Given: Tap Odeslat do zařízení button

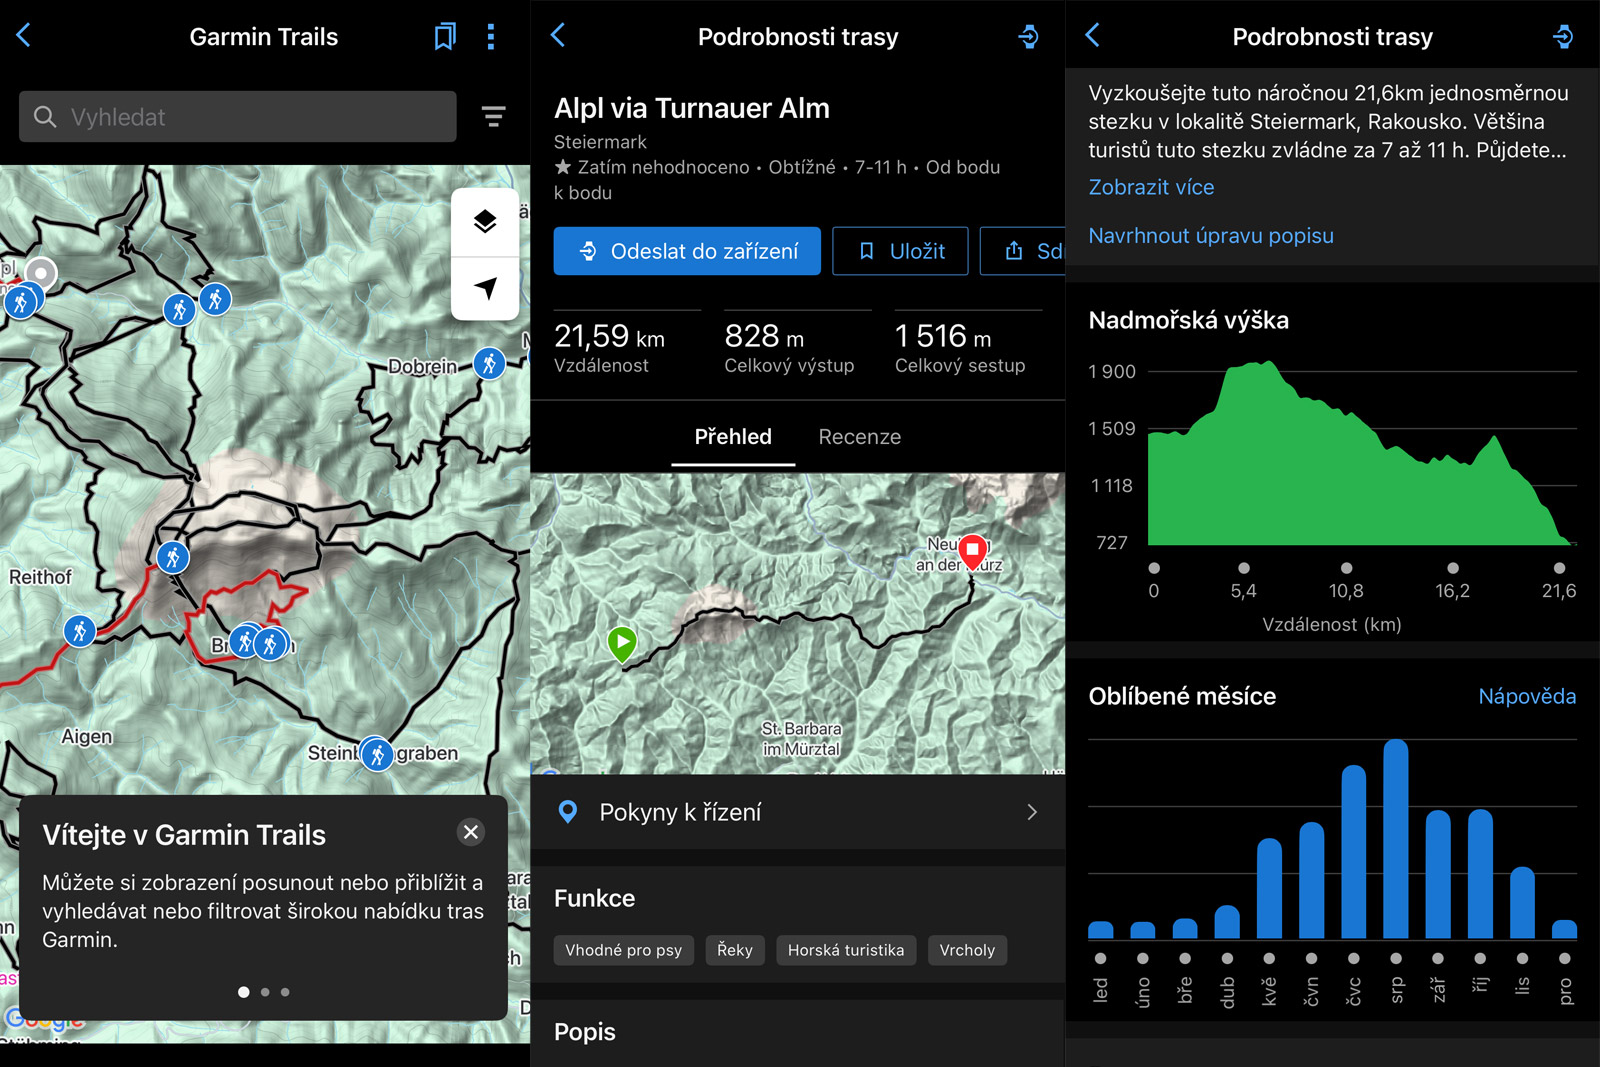Looking at the screenshot, I should pyautogui.click(x=687, y=251).
